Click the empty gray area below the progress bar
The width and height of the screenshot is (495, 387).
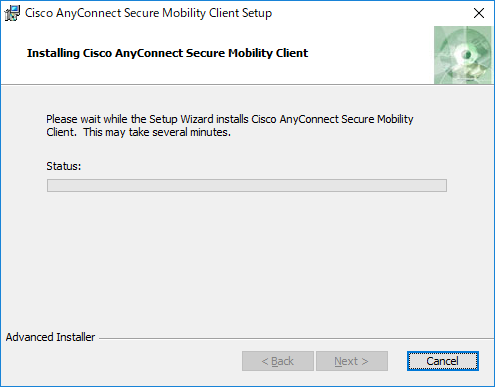247,260
